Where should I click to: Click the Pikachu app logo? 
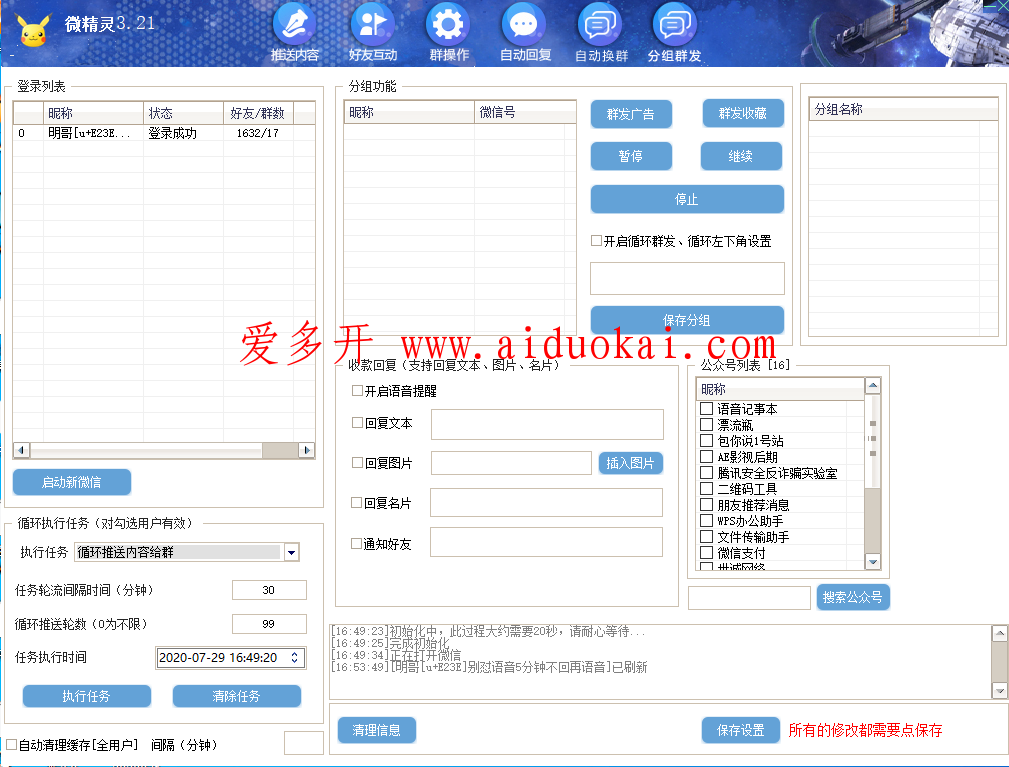point(33,30)
